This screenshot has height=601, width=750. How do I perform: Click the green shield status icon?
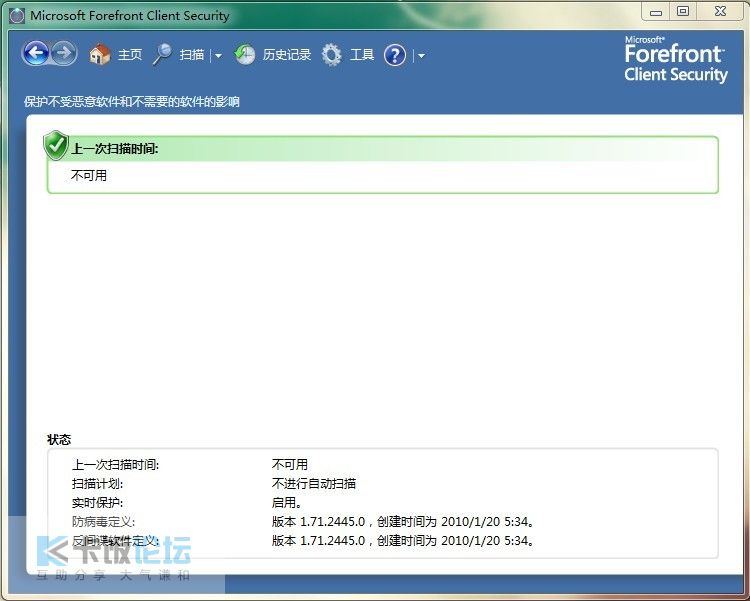(x=56, y=145)
